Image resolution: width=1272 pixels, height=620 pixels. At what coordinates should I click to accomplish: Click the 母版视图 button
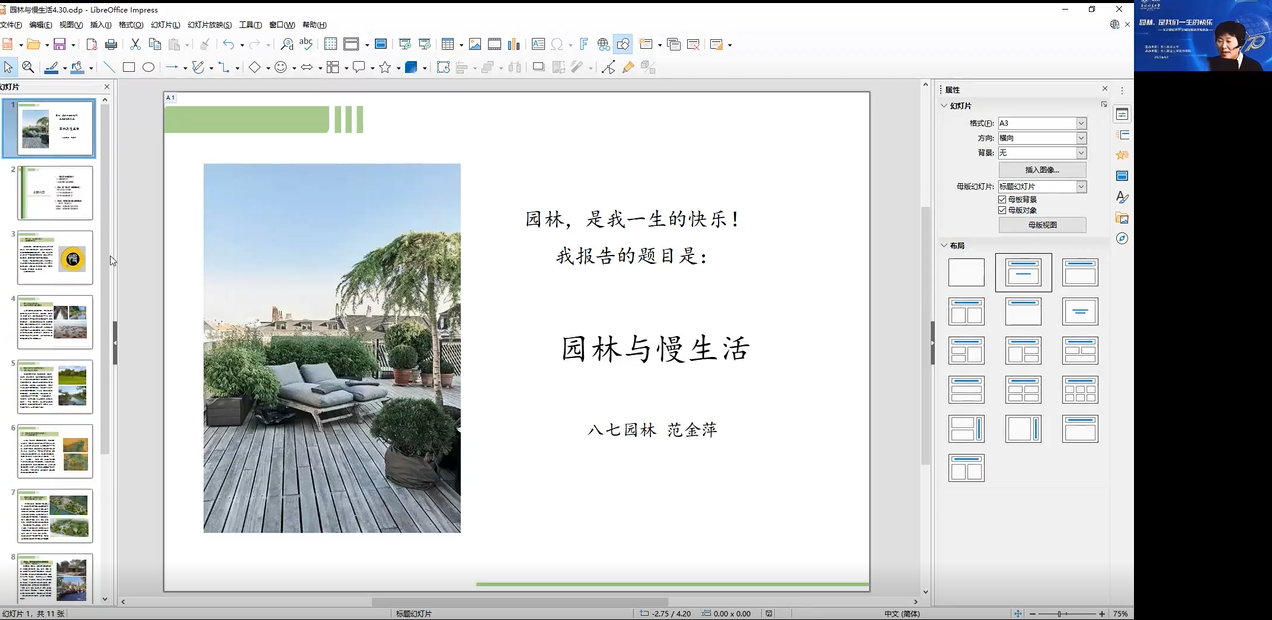pos(1042,225)
